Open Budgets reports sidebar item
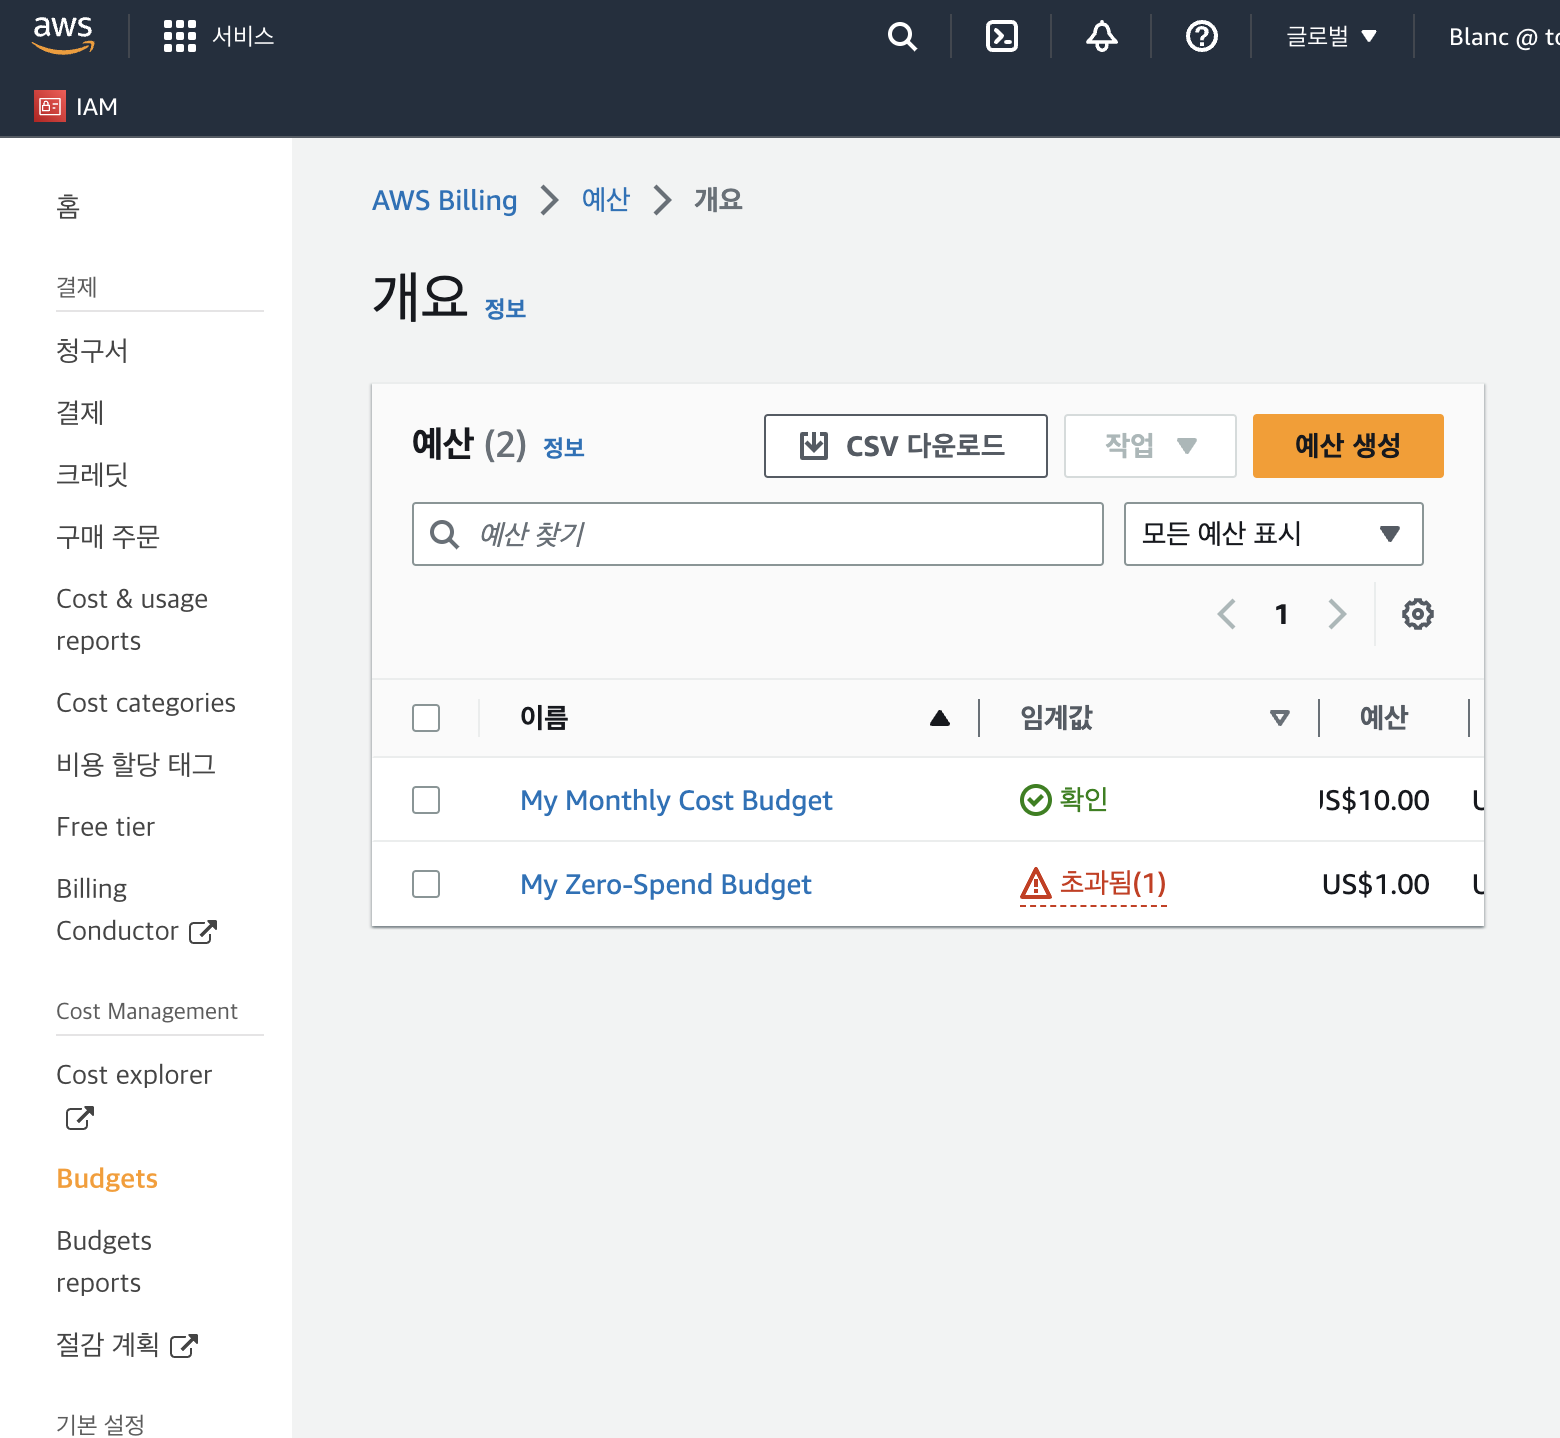This screenshot has height=1438, width=1560. (104, 1262)
